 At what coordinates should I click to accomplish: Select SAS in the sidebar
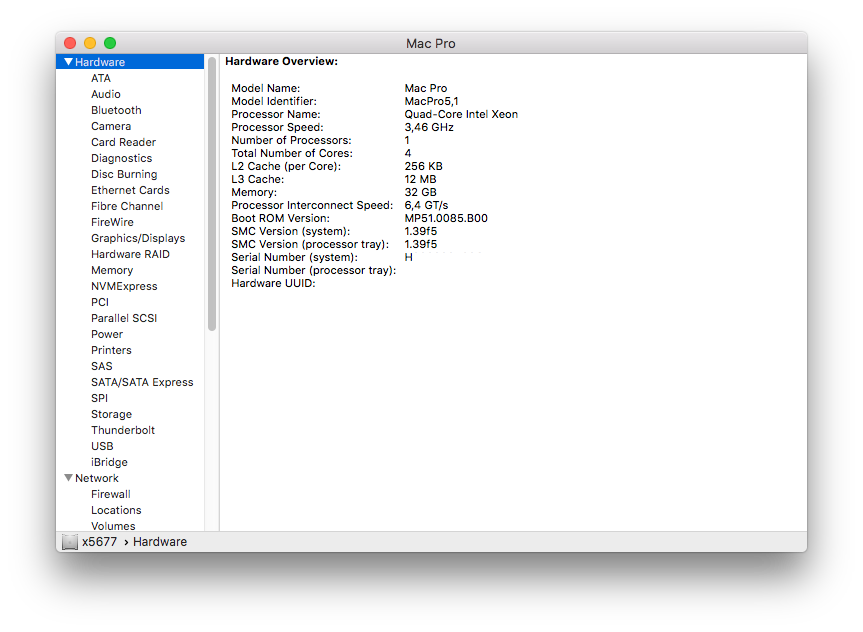(x=101, y=366)
